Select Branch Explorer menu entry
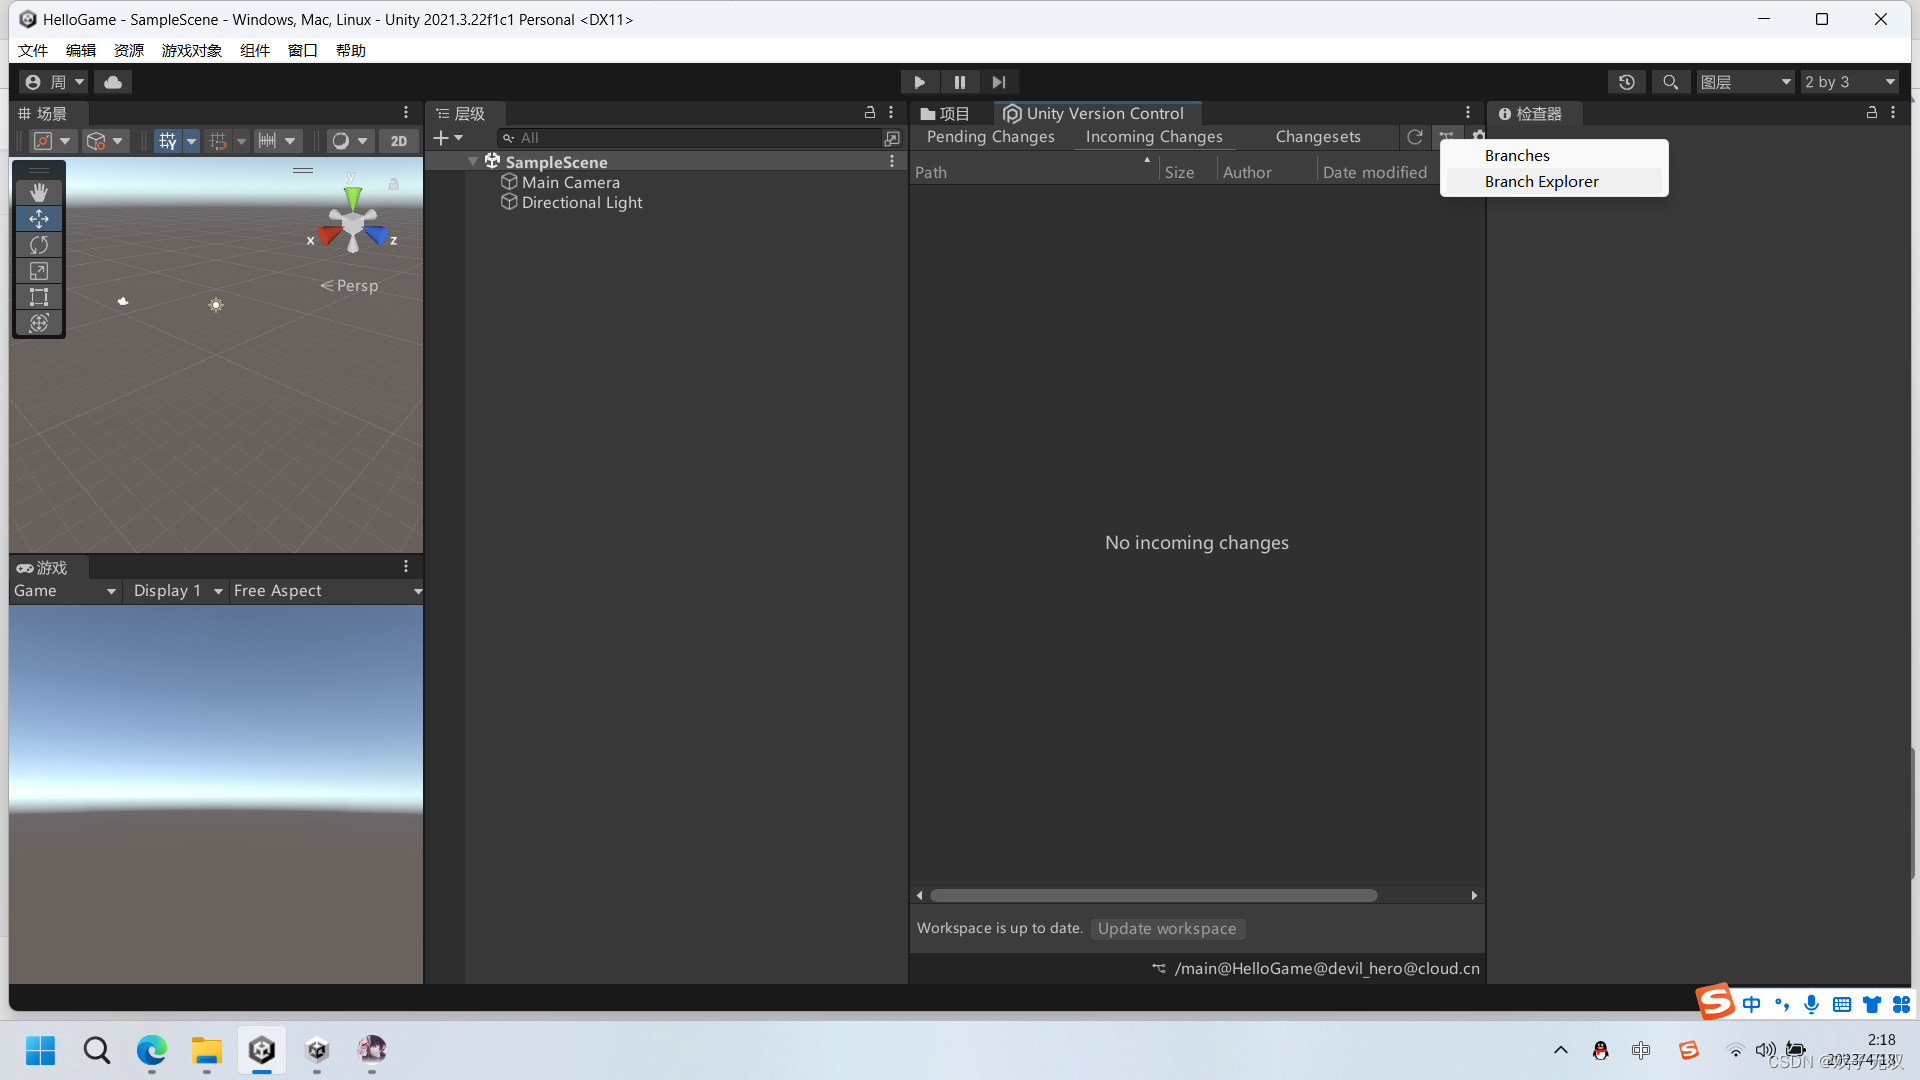Viewport: 1920px width, 1080px height. 1541,181
